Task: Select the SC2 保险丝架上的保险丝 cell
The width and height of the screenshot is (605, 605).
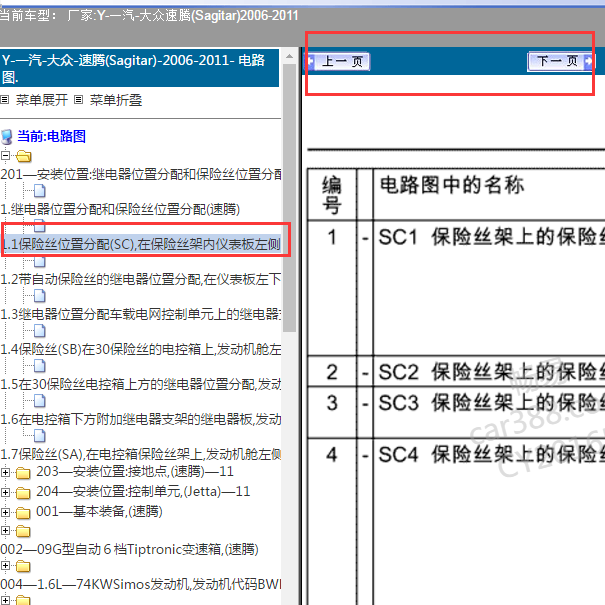Action: coord(489,372)
